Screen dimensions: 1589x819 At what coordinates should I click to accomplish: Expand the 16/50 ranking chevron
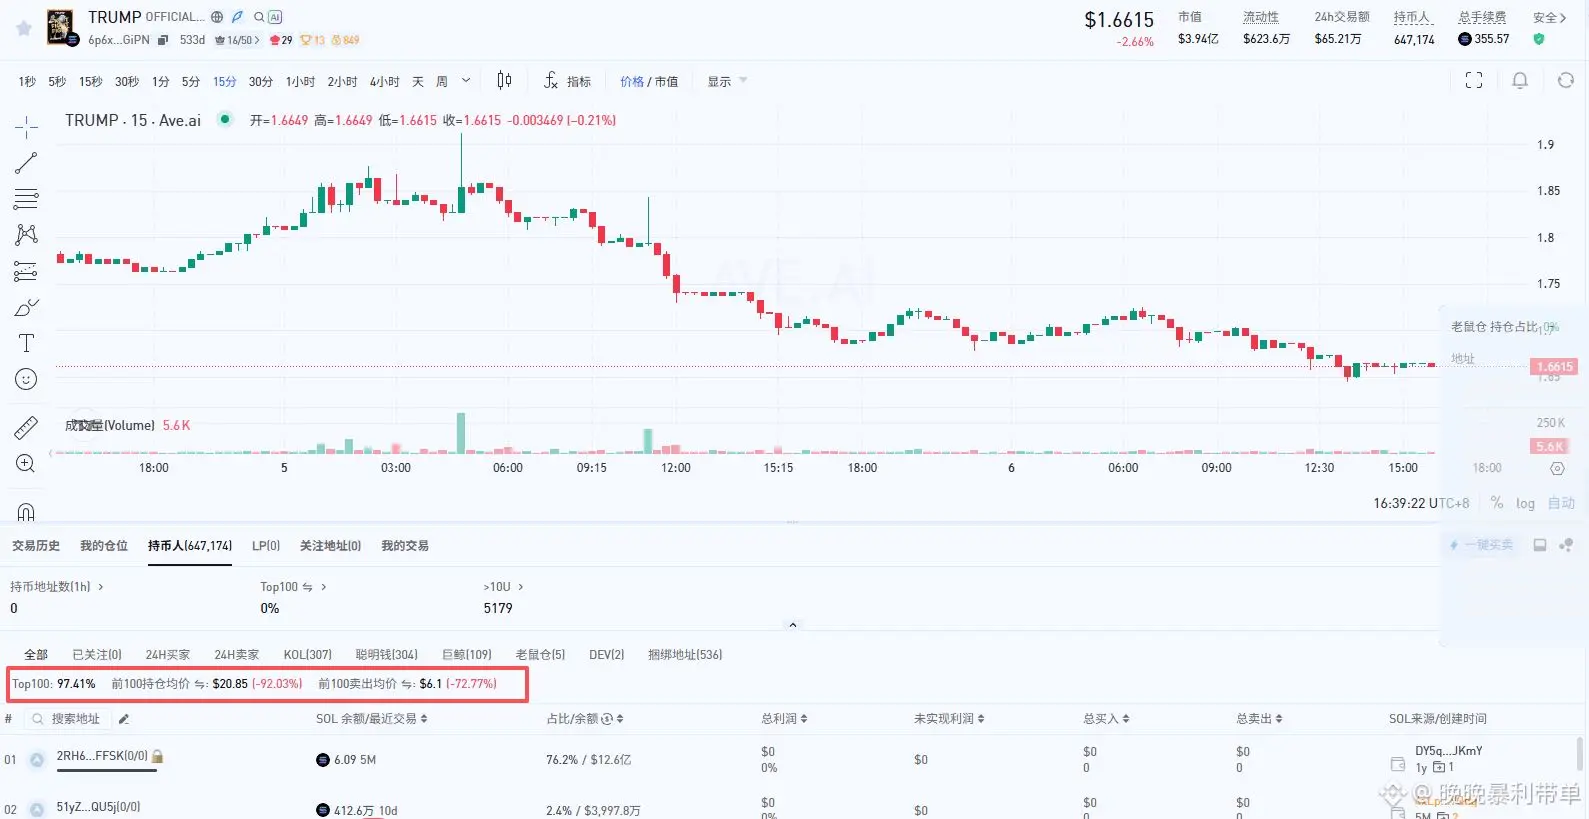click(257, 40)
